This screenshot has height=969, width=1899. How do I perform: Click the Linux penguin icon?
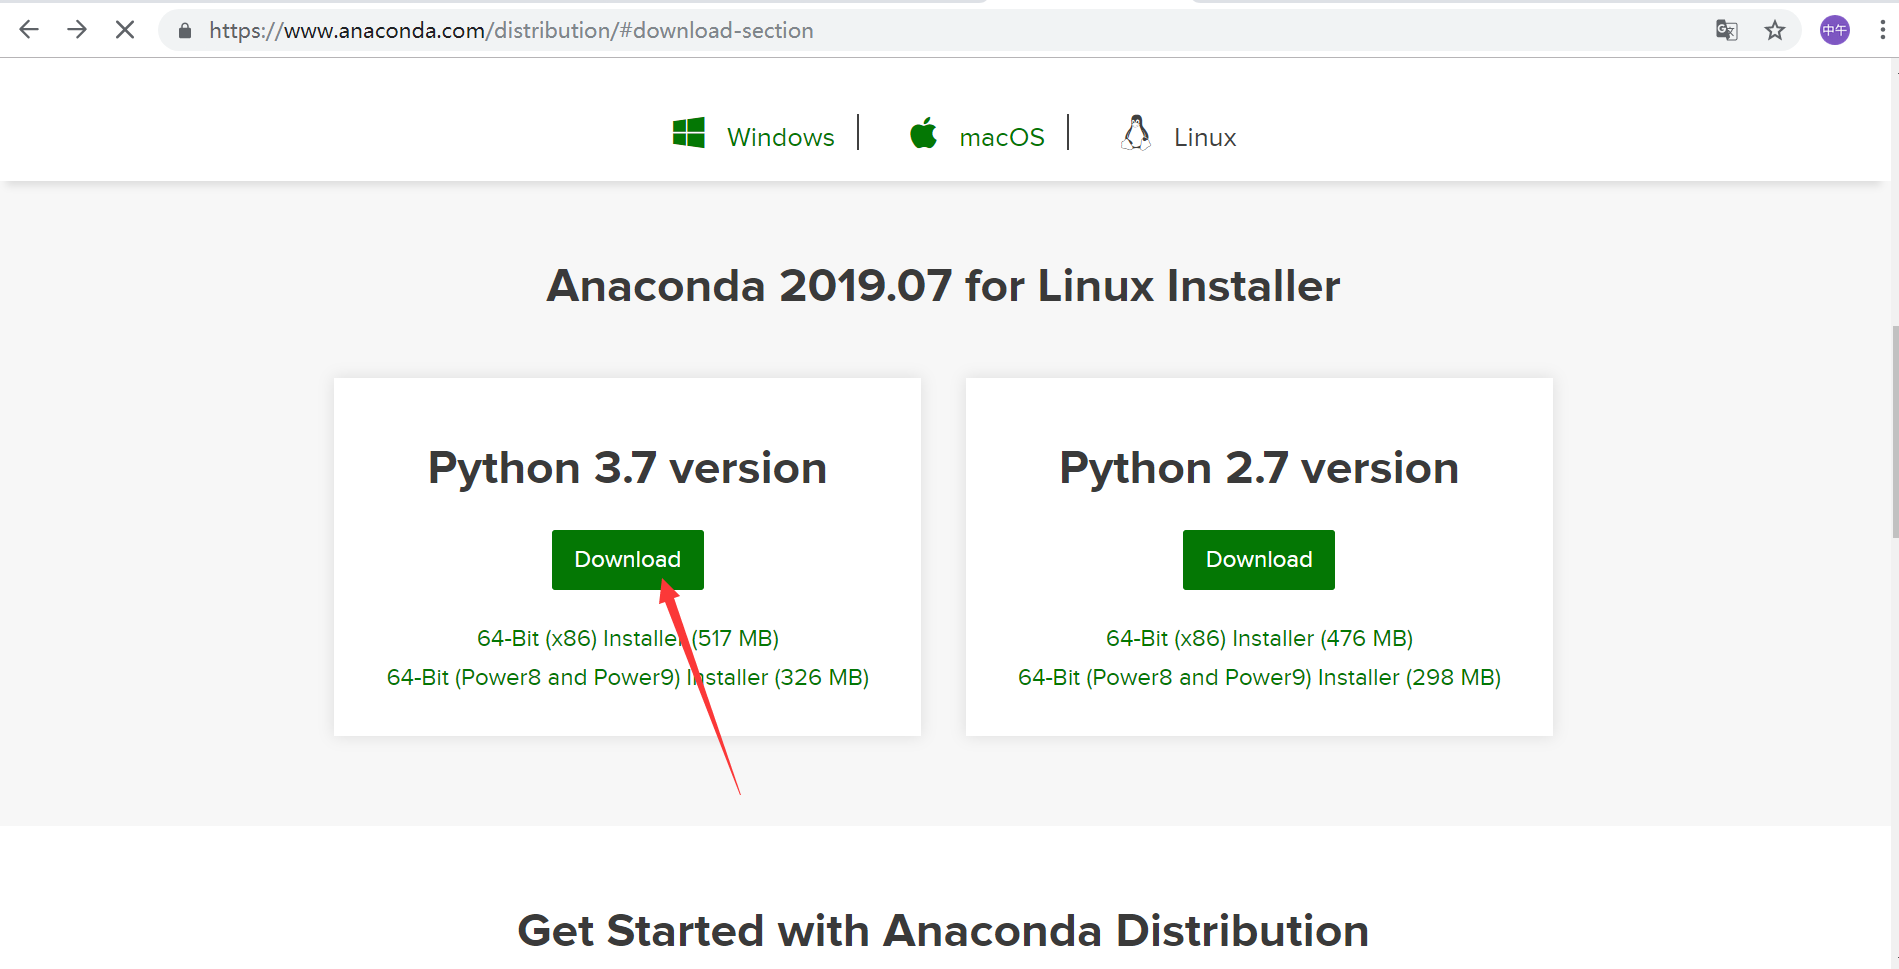pos(1136,132)
